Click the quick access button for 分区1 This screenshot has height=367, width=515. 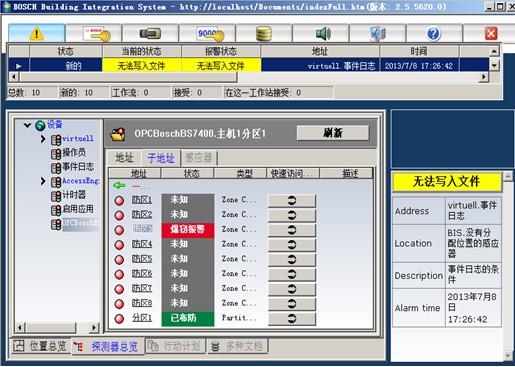[292, 319]
